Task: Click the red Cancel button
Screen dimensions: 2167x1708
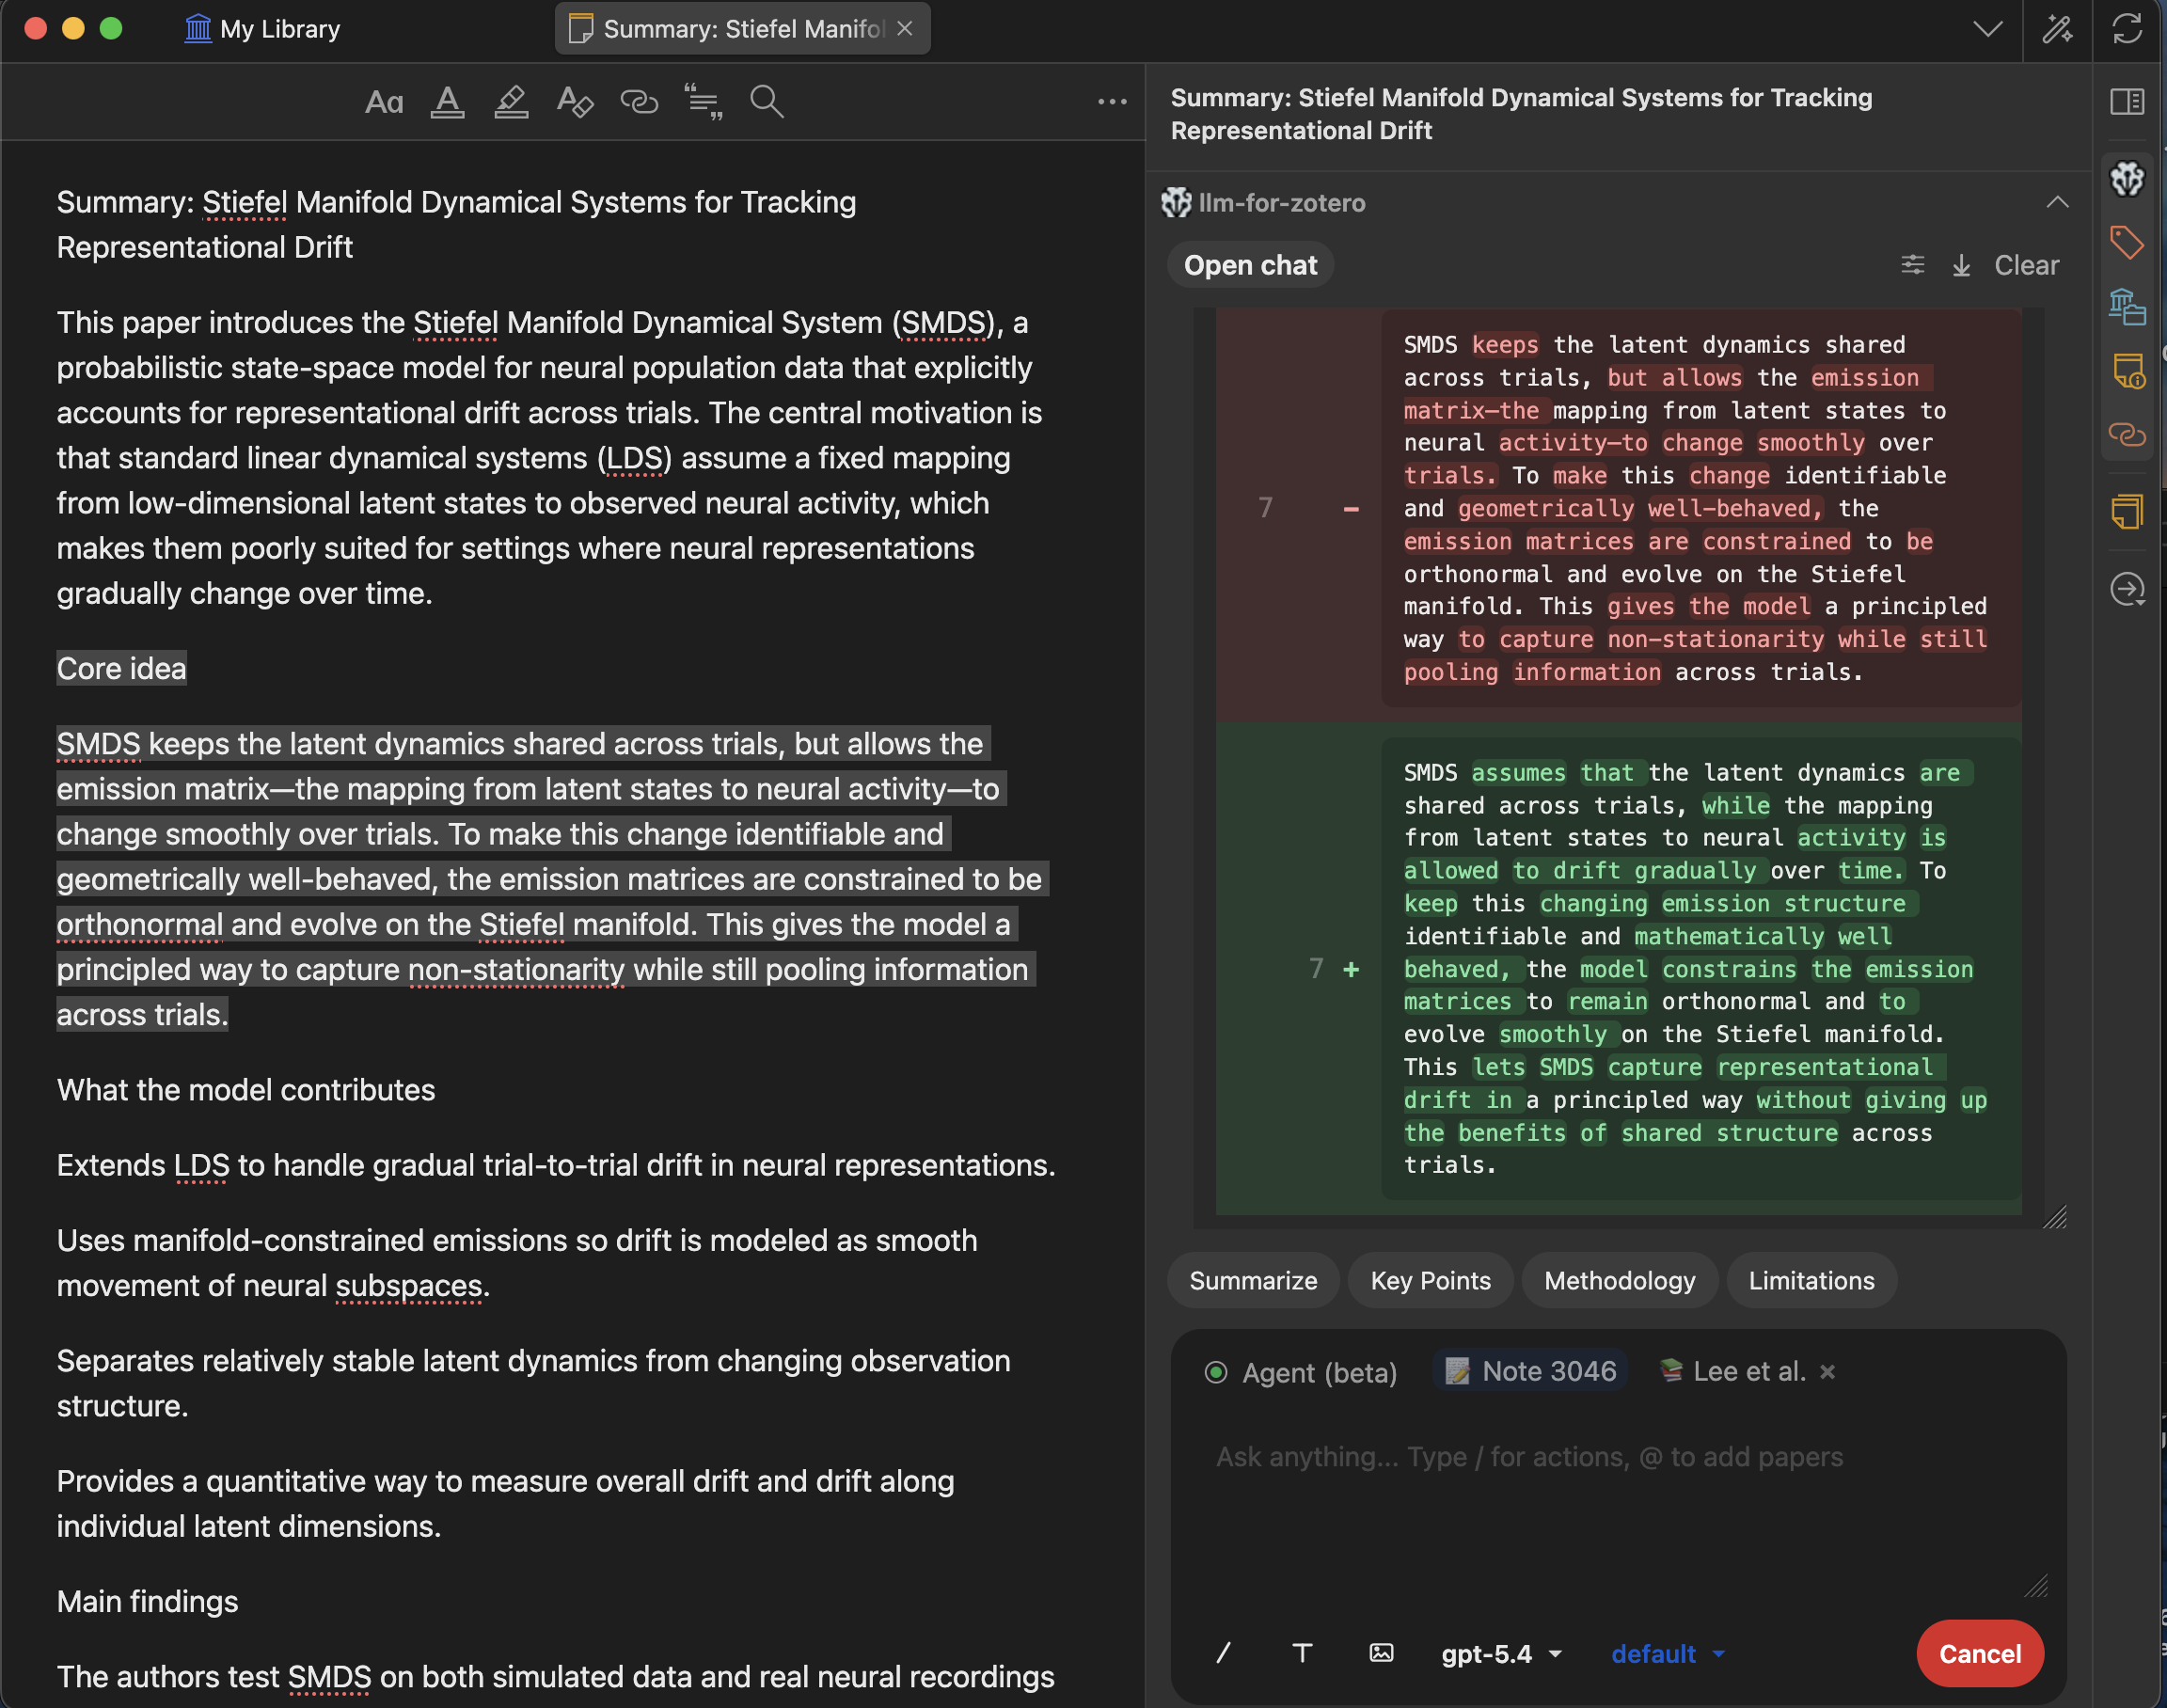Action: pos(1979,1654)
